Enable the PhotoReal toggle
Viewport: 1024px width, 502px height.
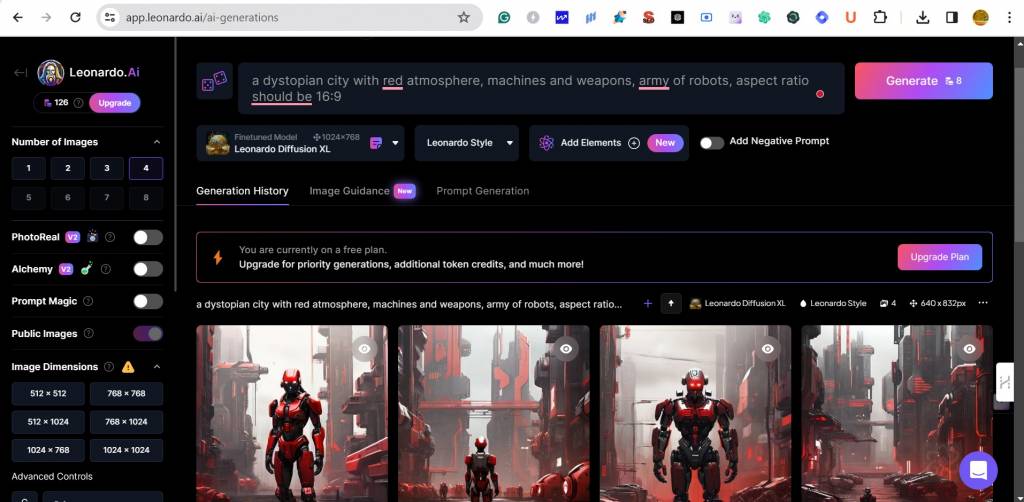[x=147, y=237]
